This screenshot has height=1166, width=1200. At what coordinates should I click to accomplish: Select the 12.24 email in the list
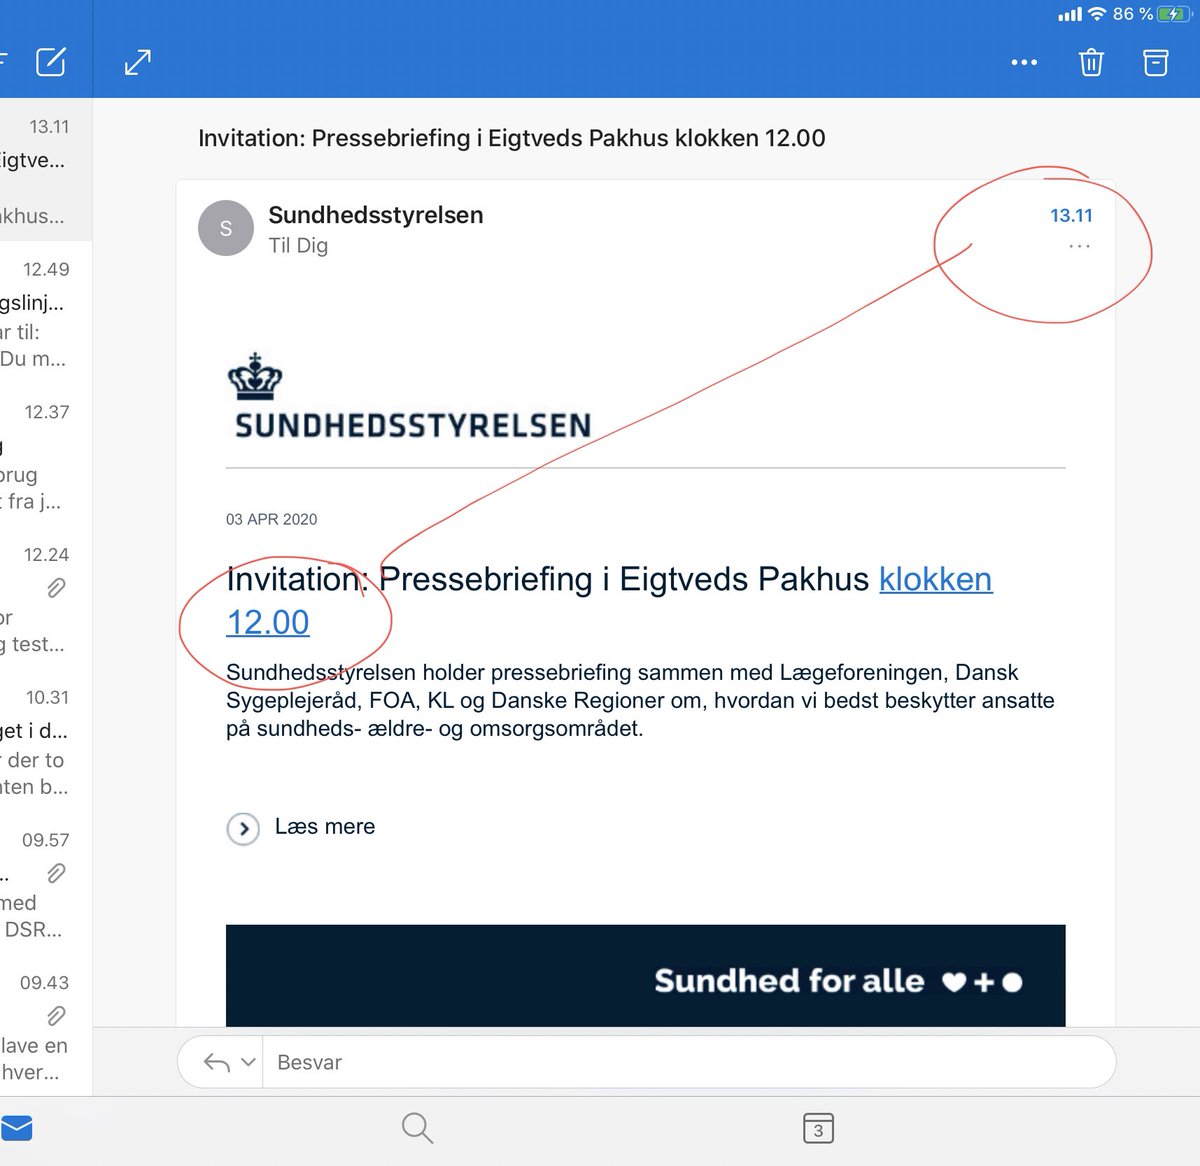point(46,599)
